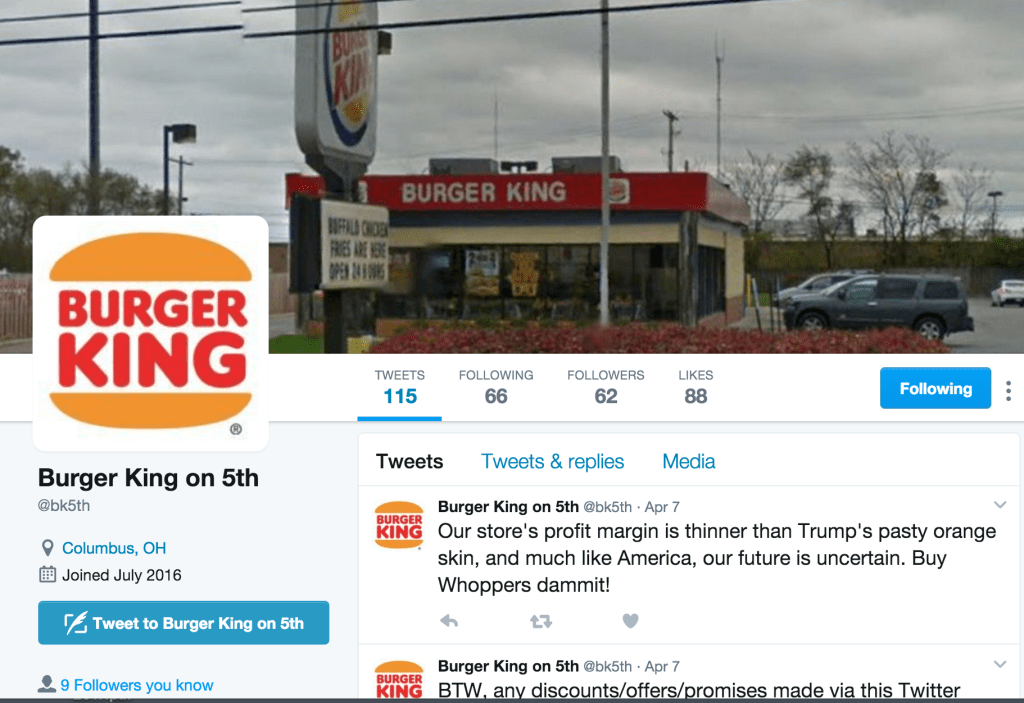1024x703 pixels.
Task: Open the Columbus, OH location link
Action: click(x=114, y=548)
